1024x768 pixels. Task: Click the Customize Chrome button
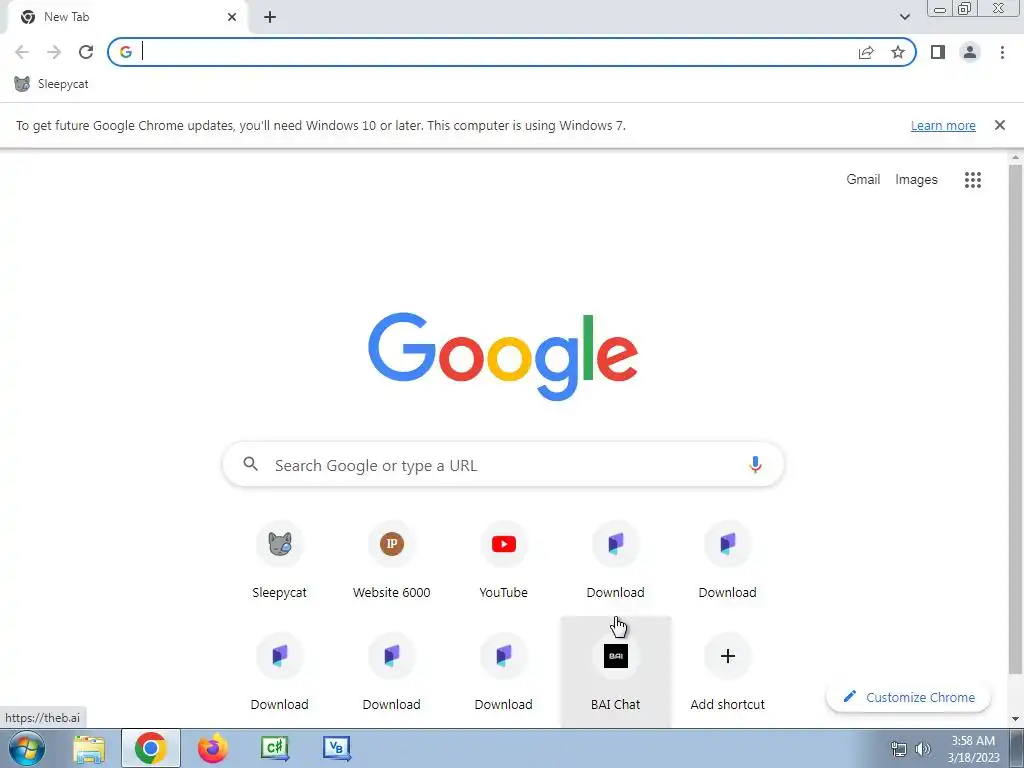(908, 697)
